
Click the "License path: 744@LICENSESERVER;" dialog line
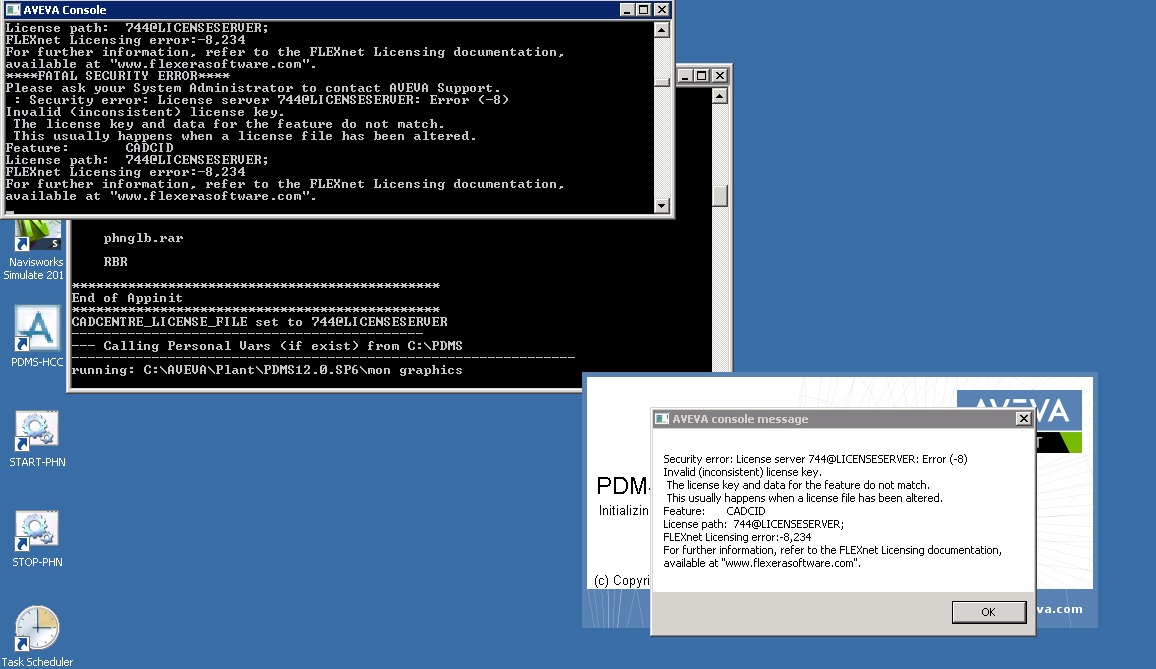(753, 524)
